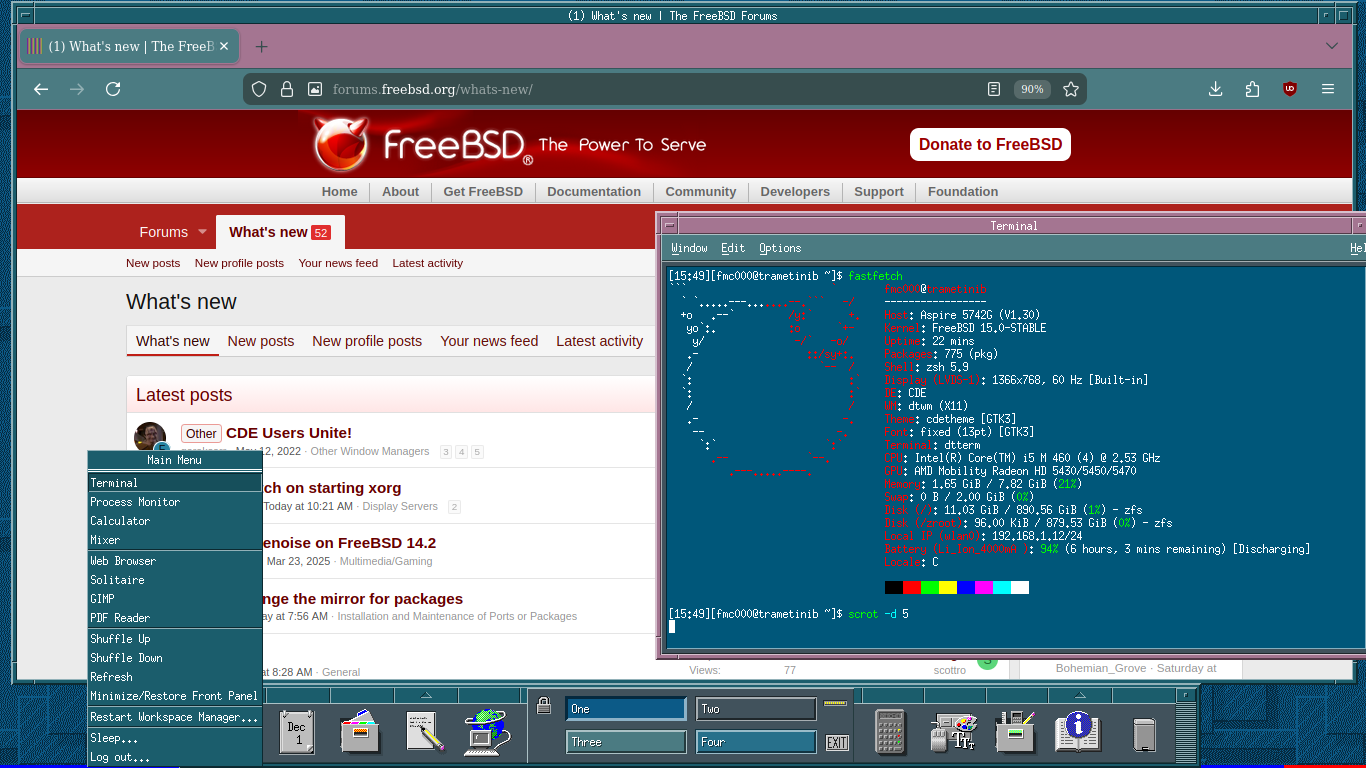Open the CDE Users Unite! thread

(x=289, y=432)
